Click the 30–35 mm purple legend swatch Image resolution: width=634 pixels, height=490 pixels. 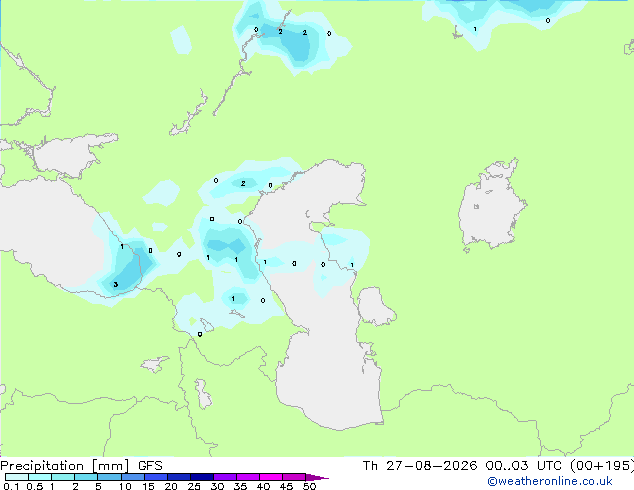click(x=225, y=477)
